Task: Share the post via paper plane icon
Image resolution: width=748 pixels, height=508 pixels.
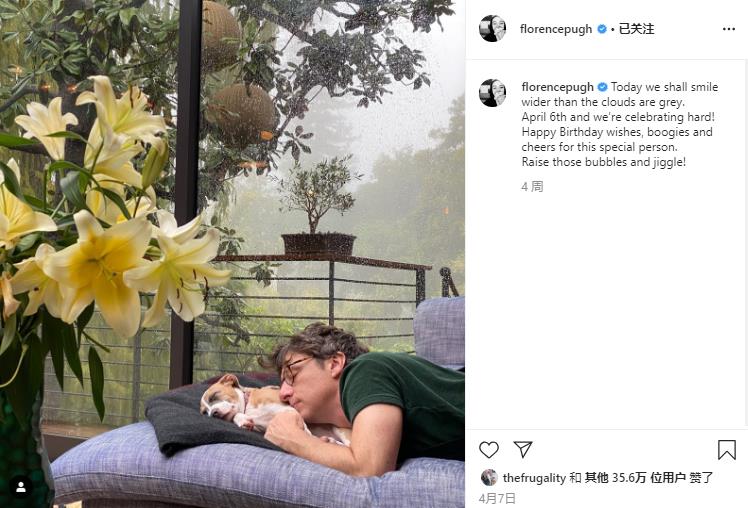Action: pyautogui.click(x=523, y=449)
